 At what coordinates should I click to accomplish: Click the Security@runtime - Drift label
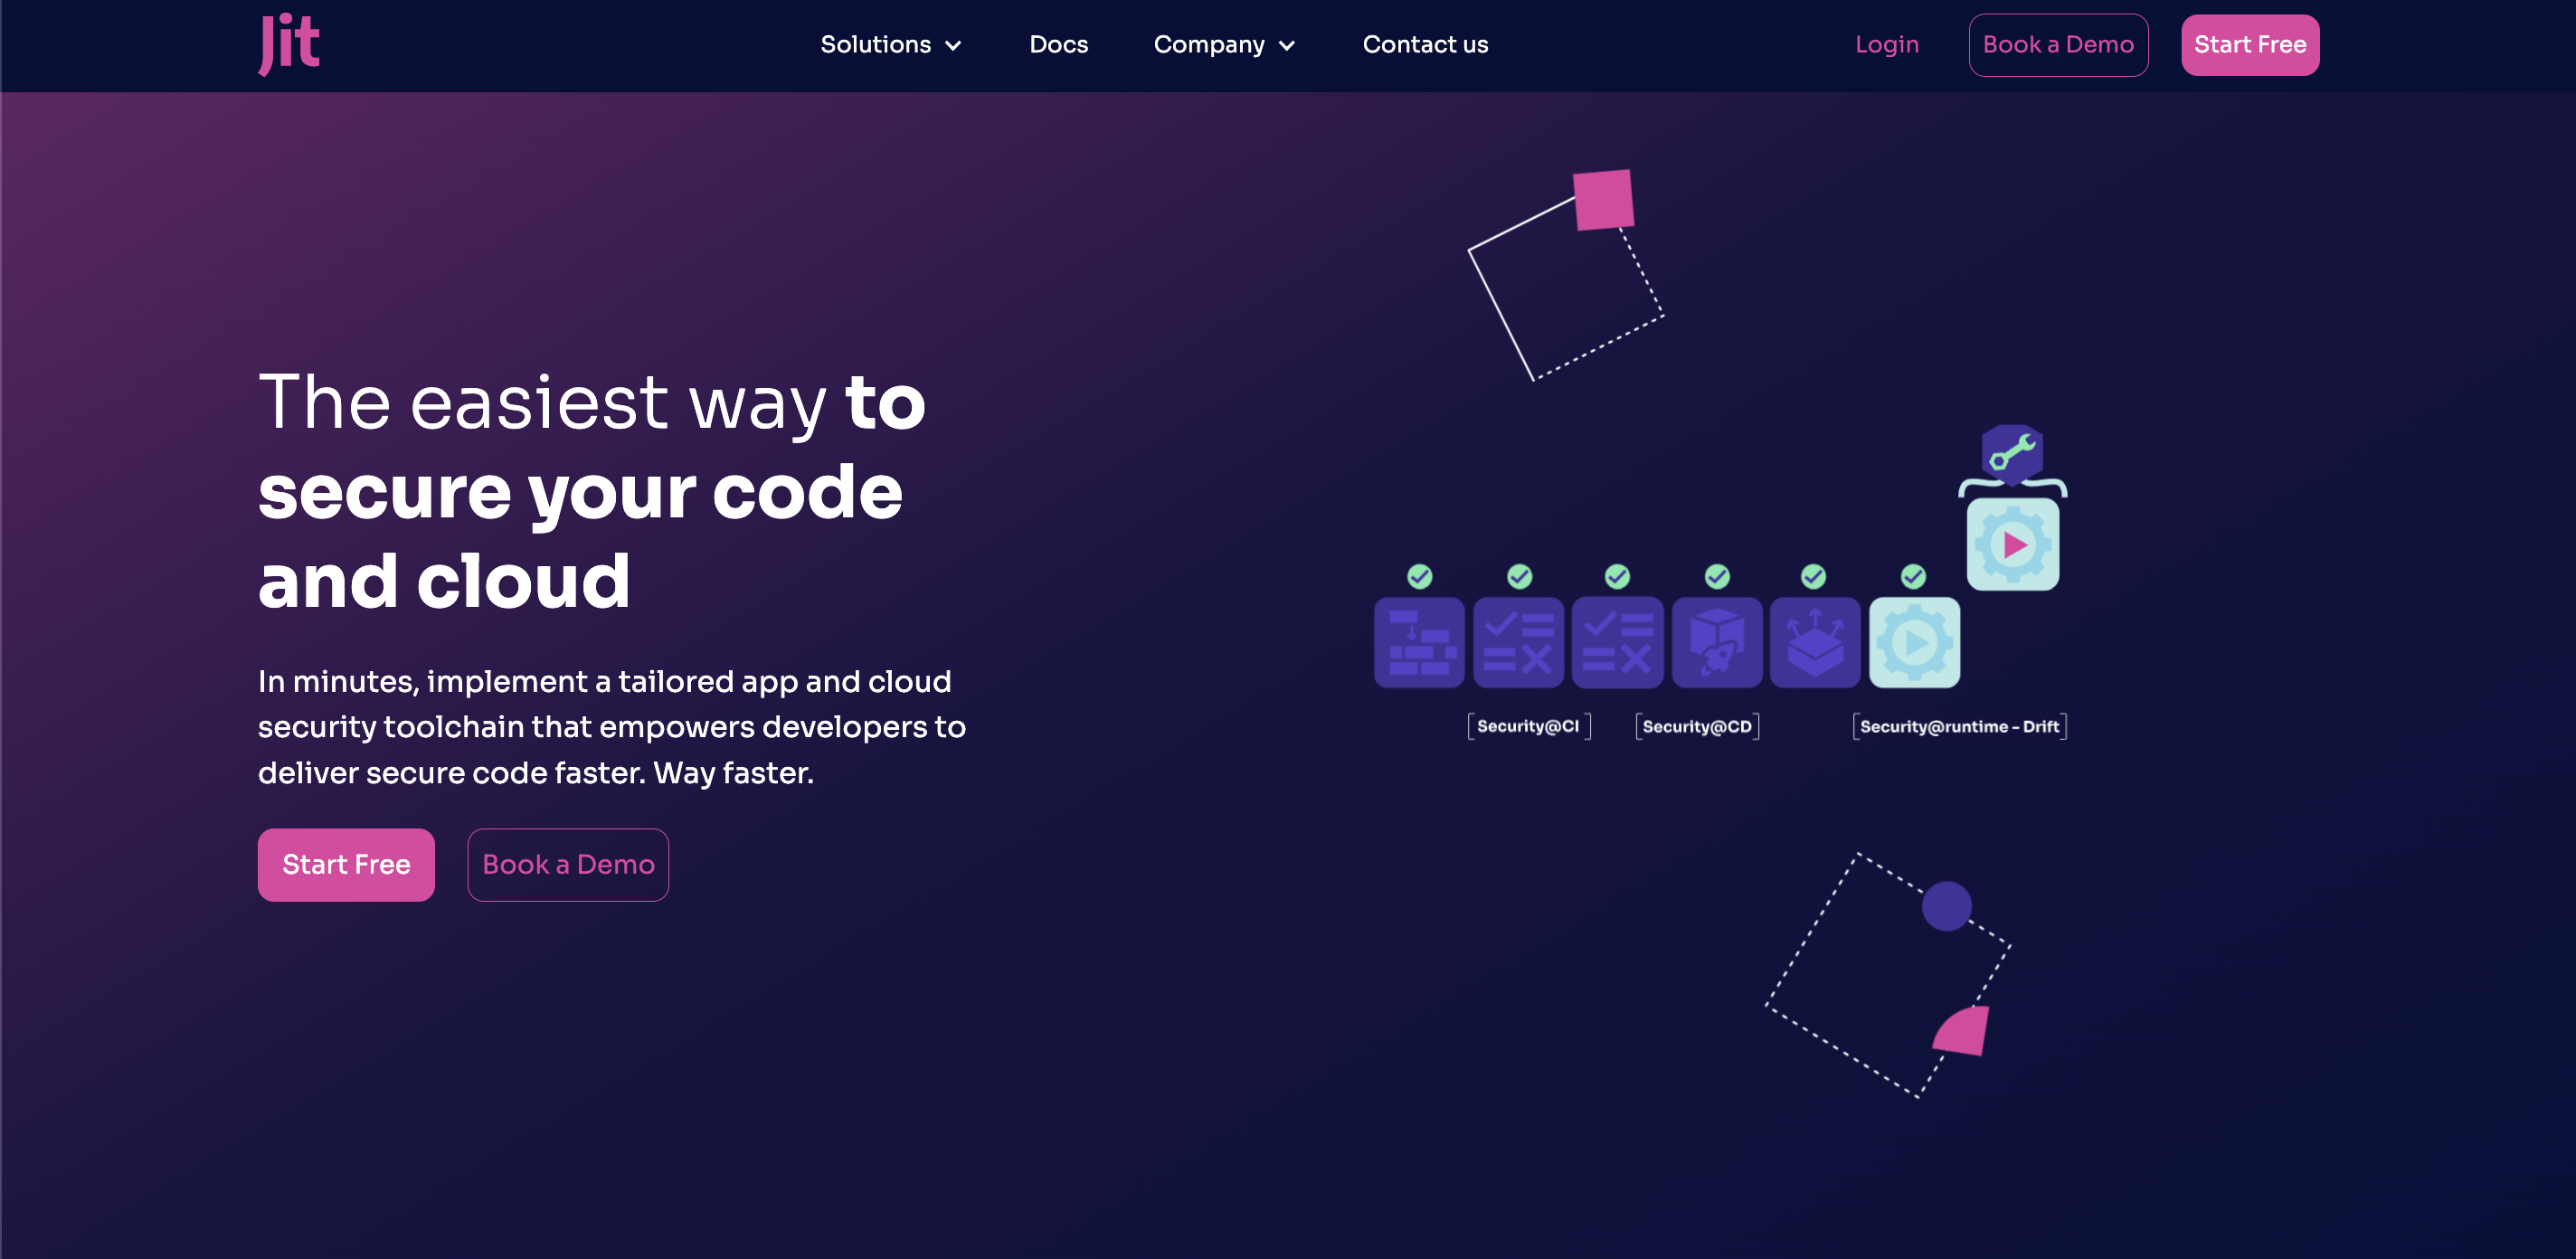[1958, 726]
